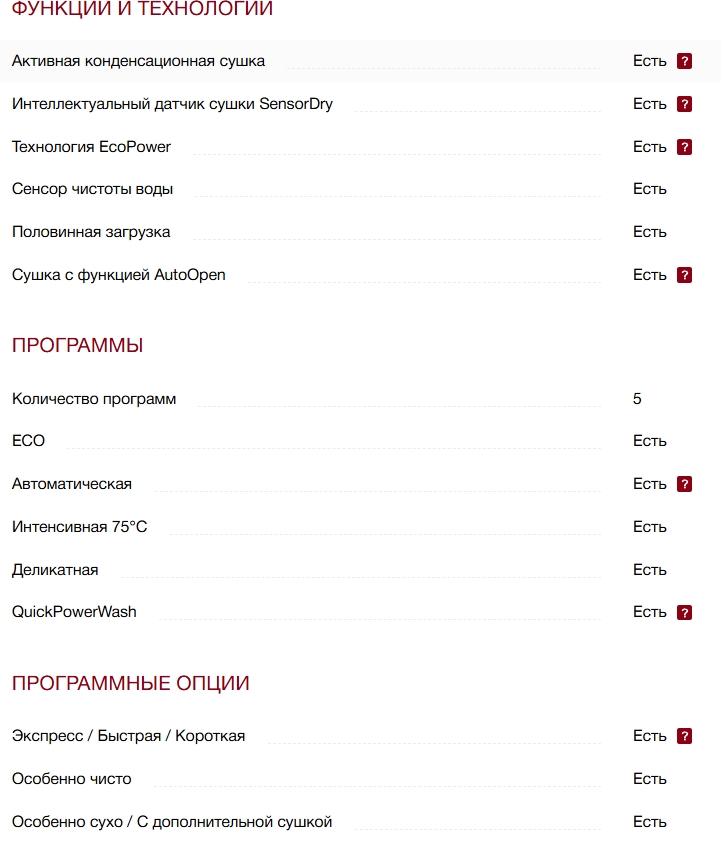This screenshot has width=721, height=860.
Task: Click the Количество программ label
Action: click(x=94, y=399)
